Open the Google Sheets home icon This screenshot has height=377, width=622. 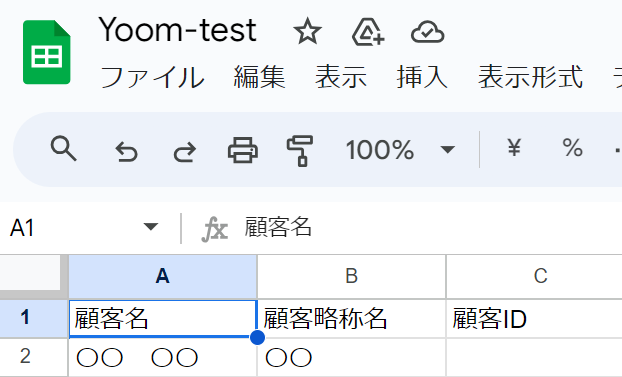point(47,52)
